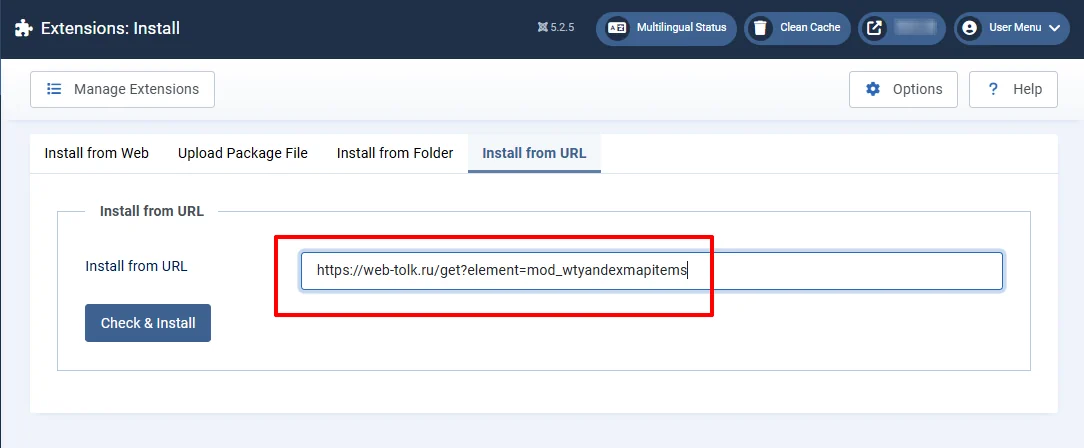Click the User Menu avatar icon
Image resolution: width=1084 pixels, height=448 pixels.
tap(970, 28)
